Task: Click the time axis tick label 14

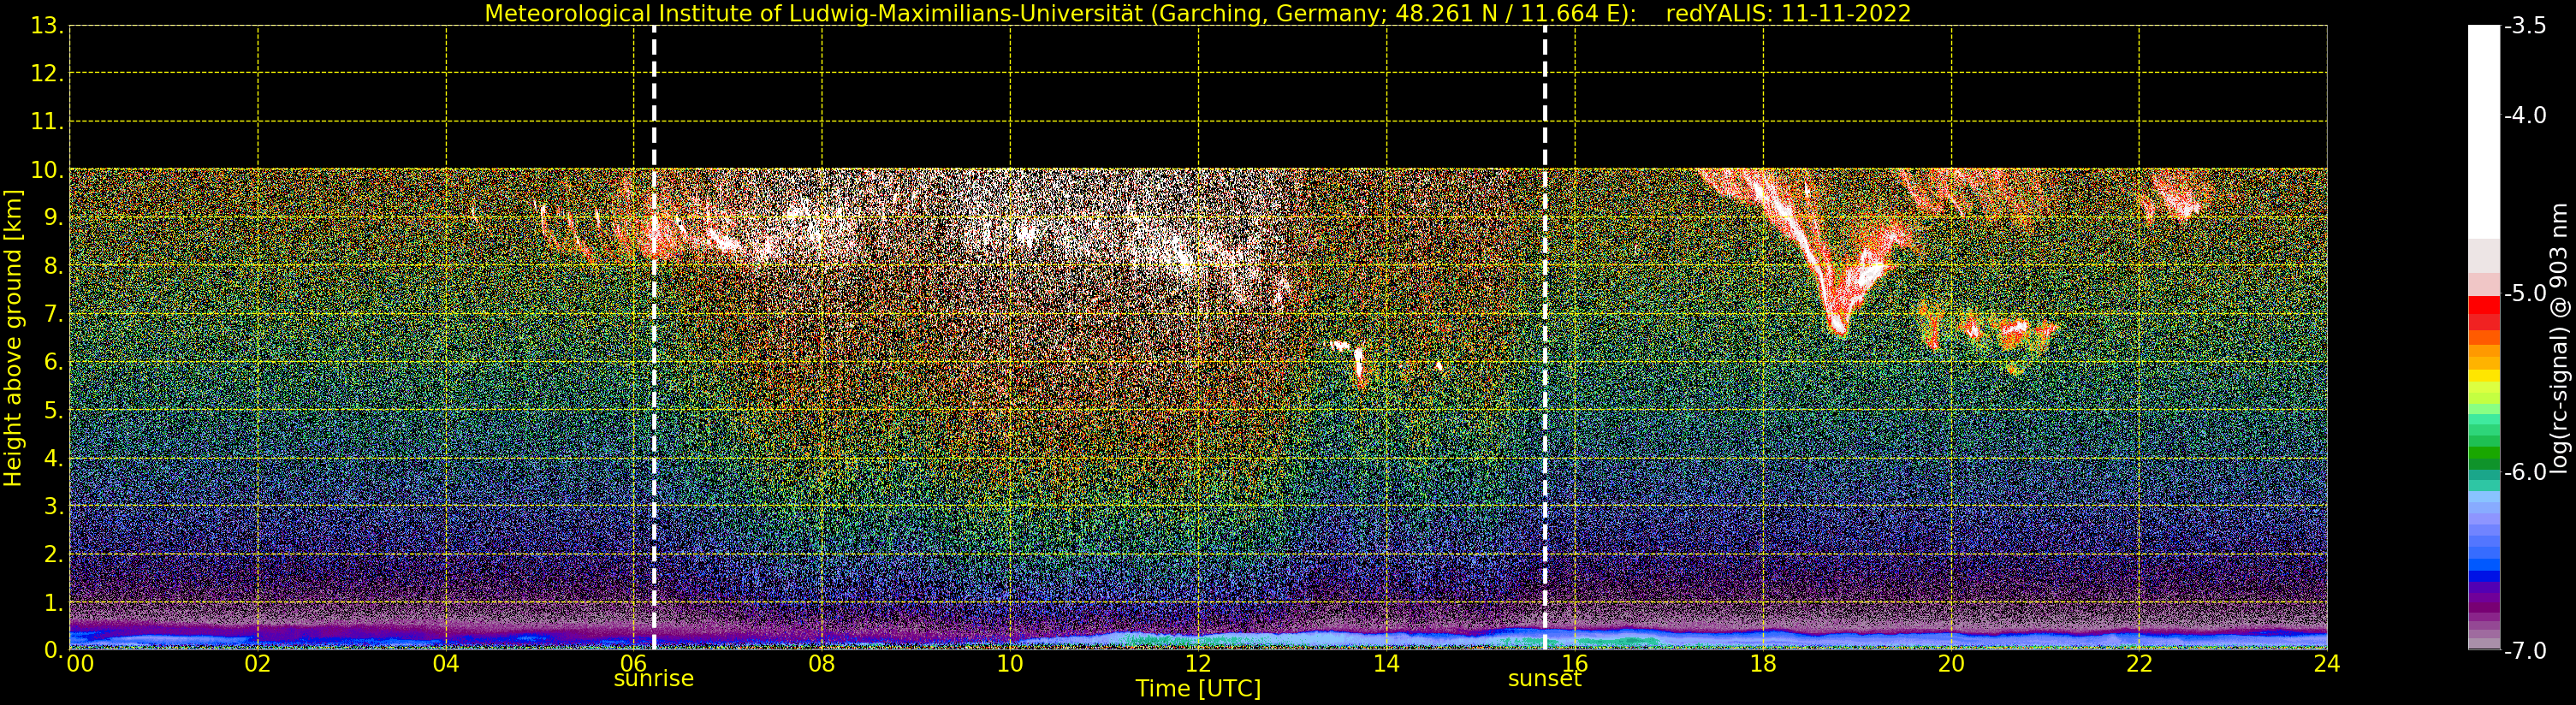Action: 1386,664
